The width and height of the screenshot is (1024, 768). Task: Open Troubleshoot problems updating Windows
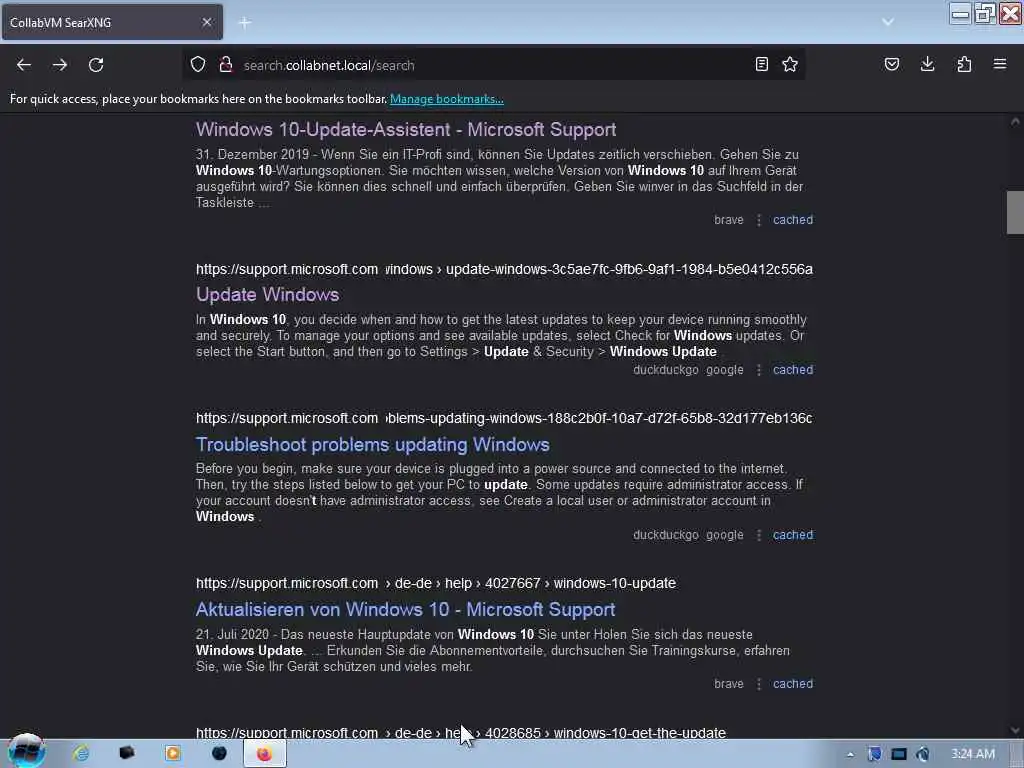click(x=372, y=445)
